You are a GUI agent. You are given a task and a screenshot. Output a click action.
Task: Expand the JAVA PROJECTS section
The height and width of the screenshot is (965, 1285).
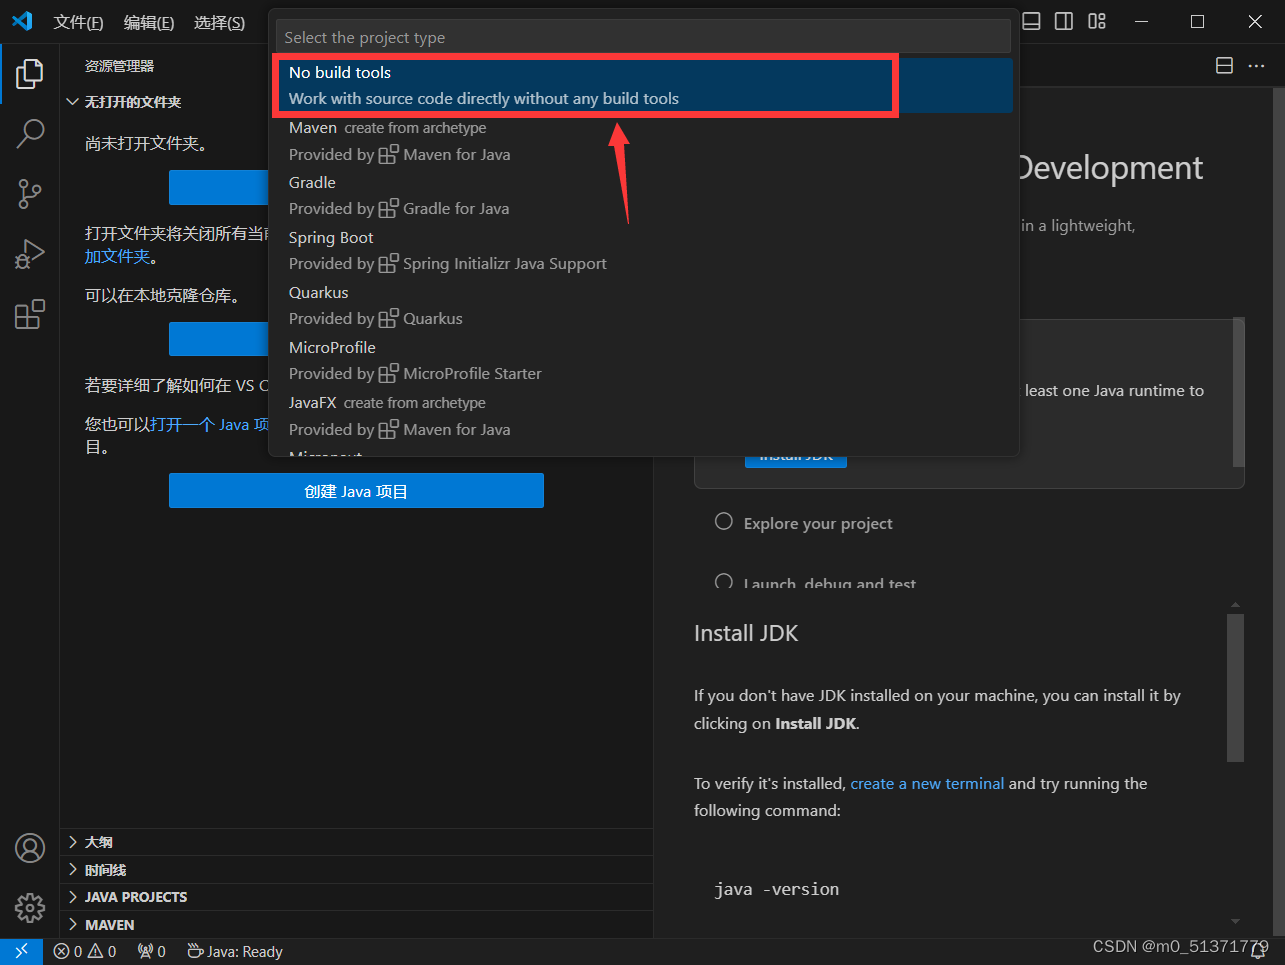point(356,897)
